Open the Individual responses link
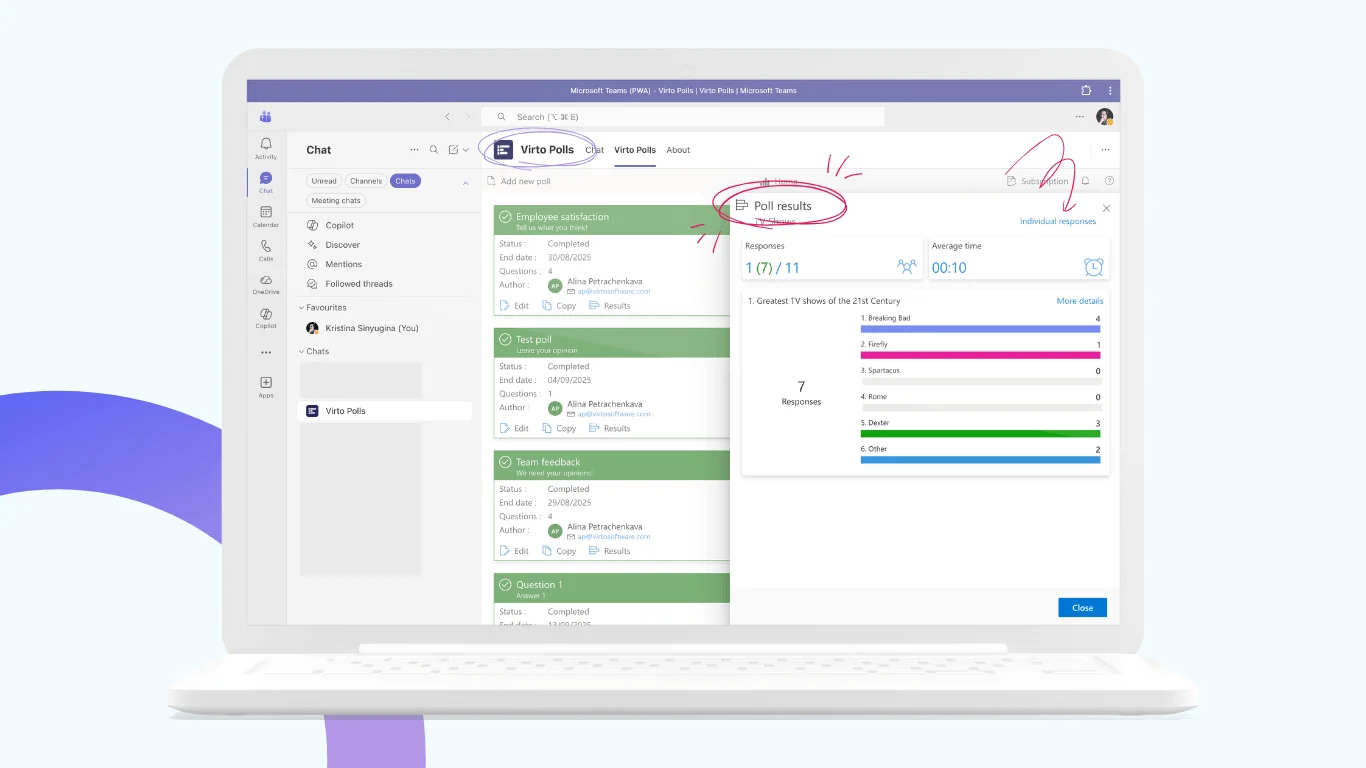 click(1057, 221)
